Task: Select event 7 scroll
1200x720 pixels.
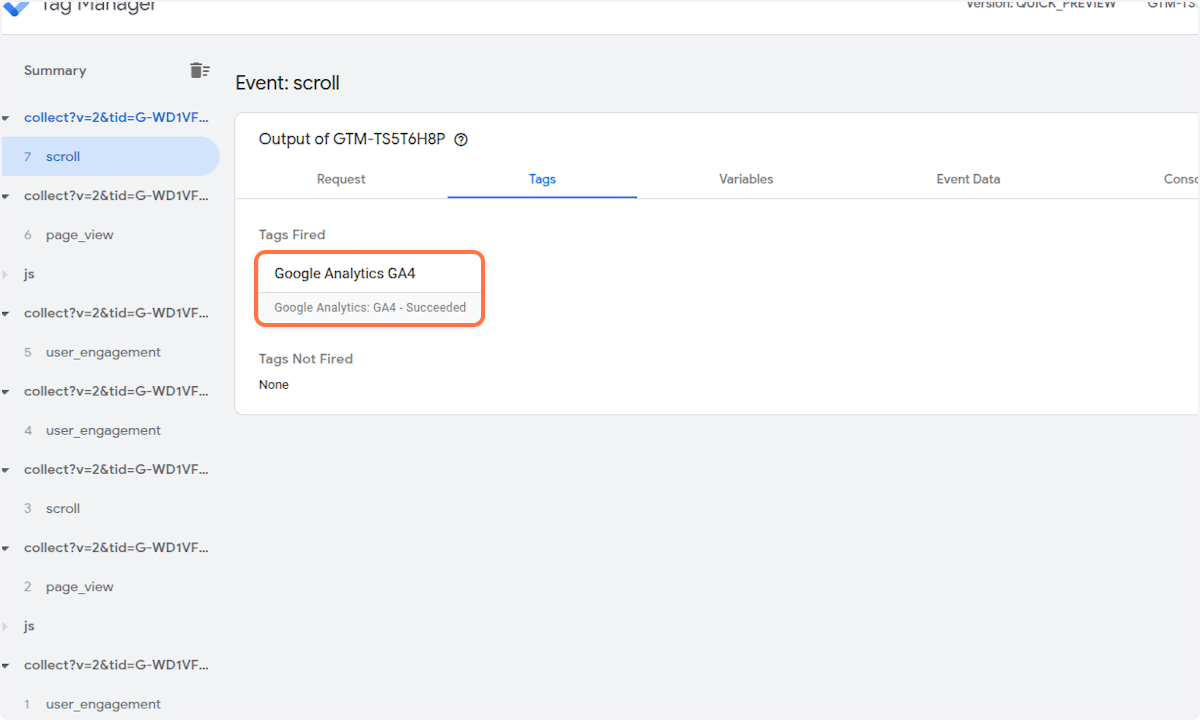Action: (109, 156)
